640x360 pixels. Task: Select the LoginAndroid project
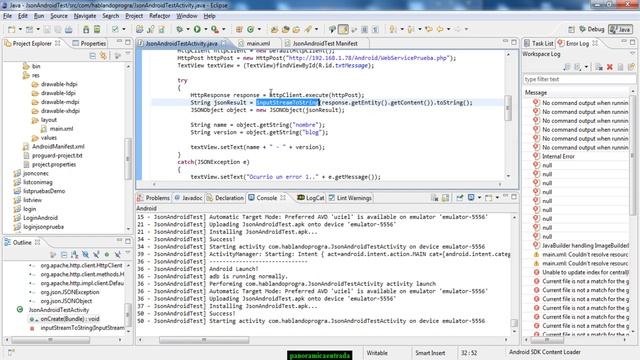click(40, 218)
